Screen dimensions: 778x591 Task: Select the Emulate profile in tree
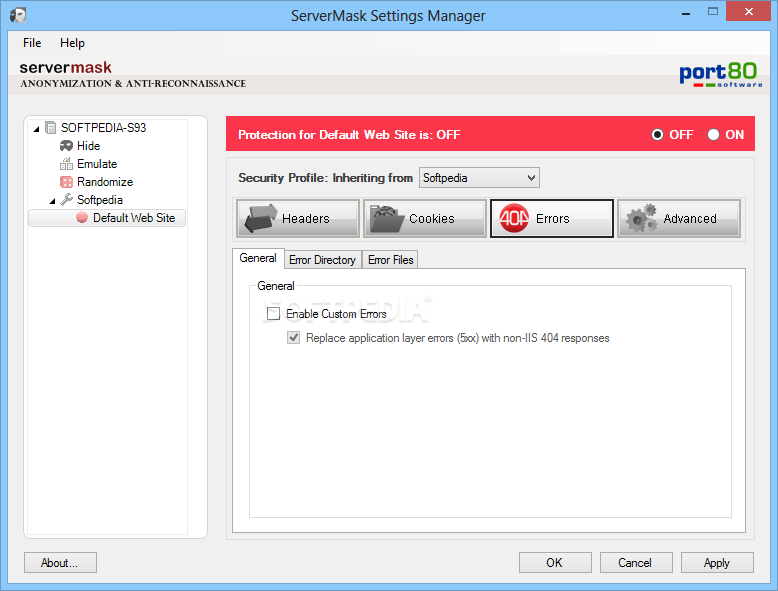(97, 164)
